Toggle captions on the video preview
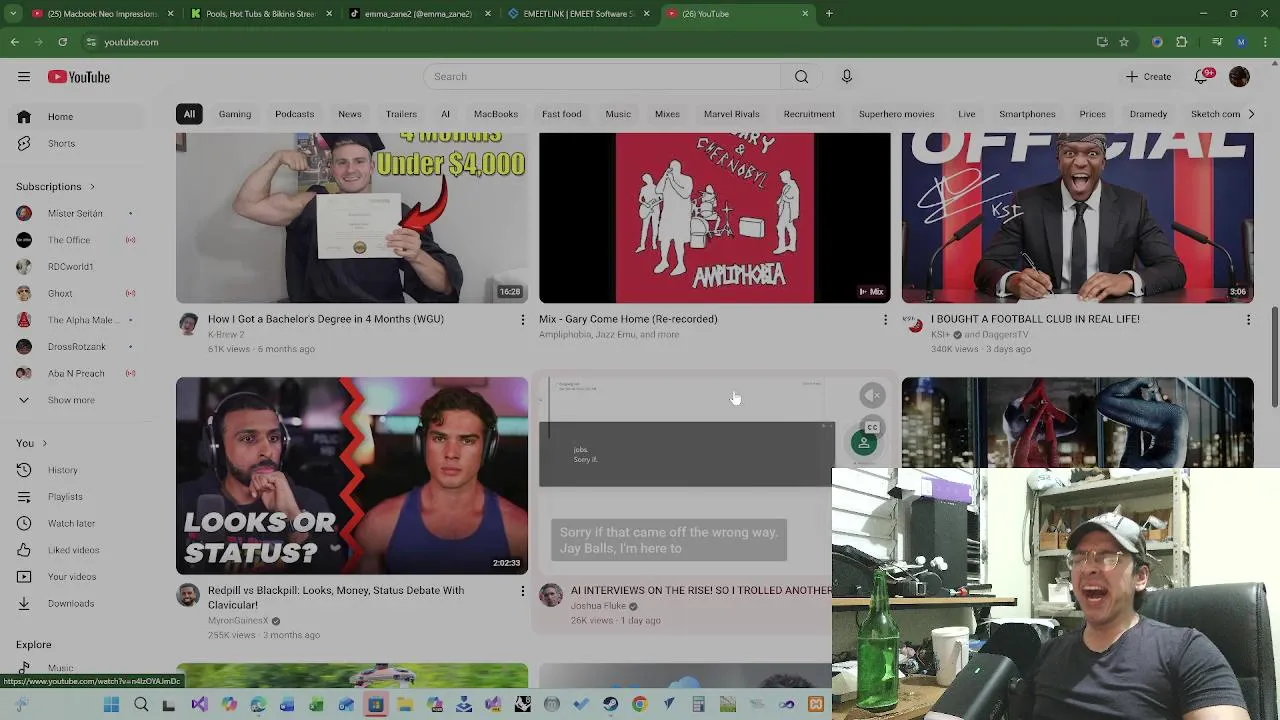 pyautogui.click(x=872, y=428)
